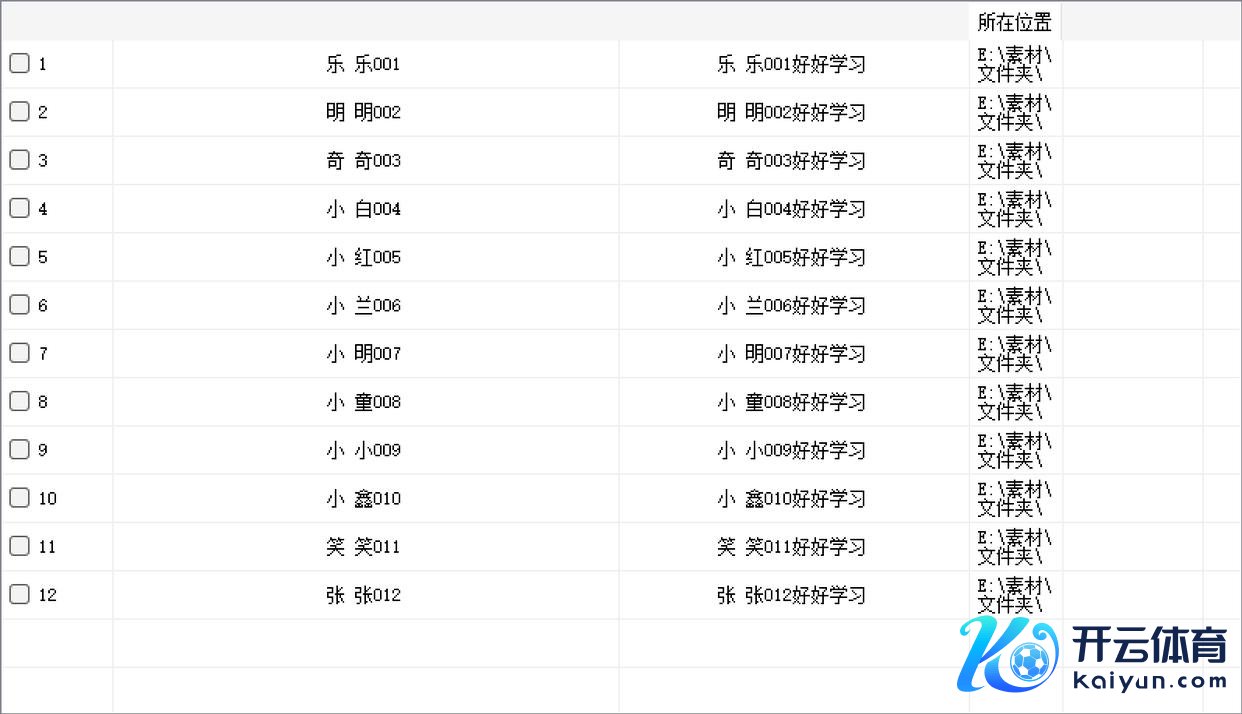The width and height of the screenshot is (1242, 714).
Task: Enable the checkbox for row 5
Action: [x=19, y=256]
